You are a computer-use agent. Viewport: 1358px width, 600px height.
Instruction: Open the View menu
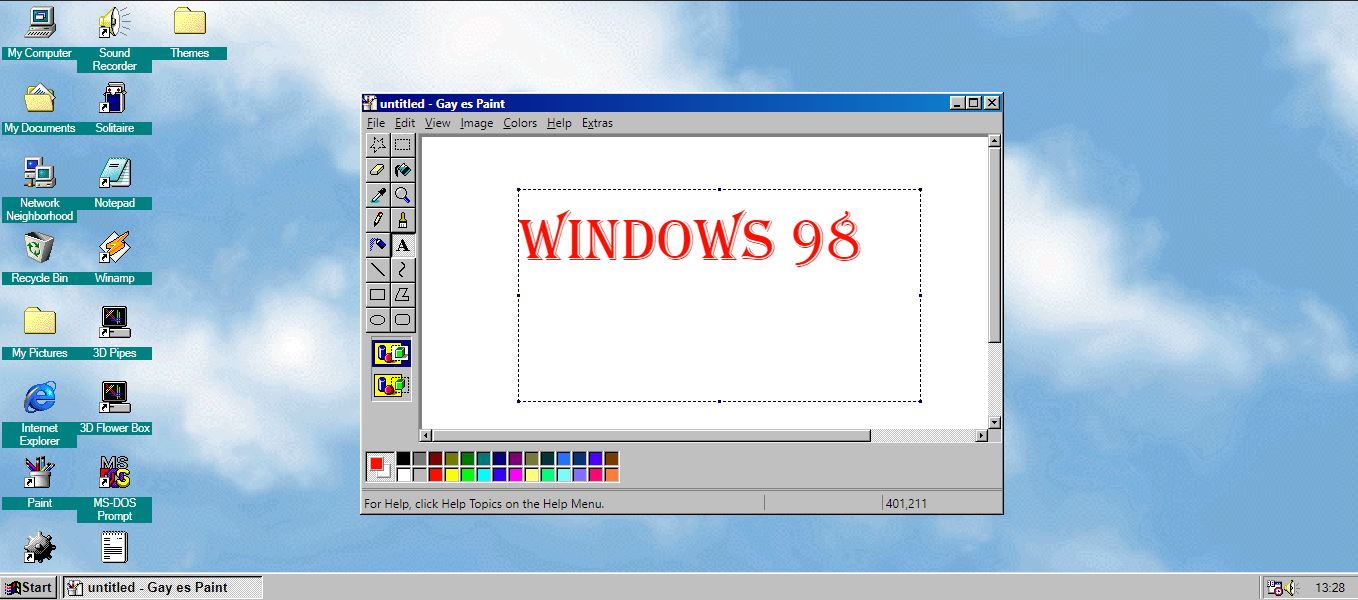[437, 123]
